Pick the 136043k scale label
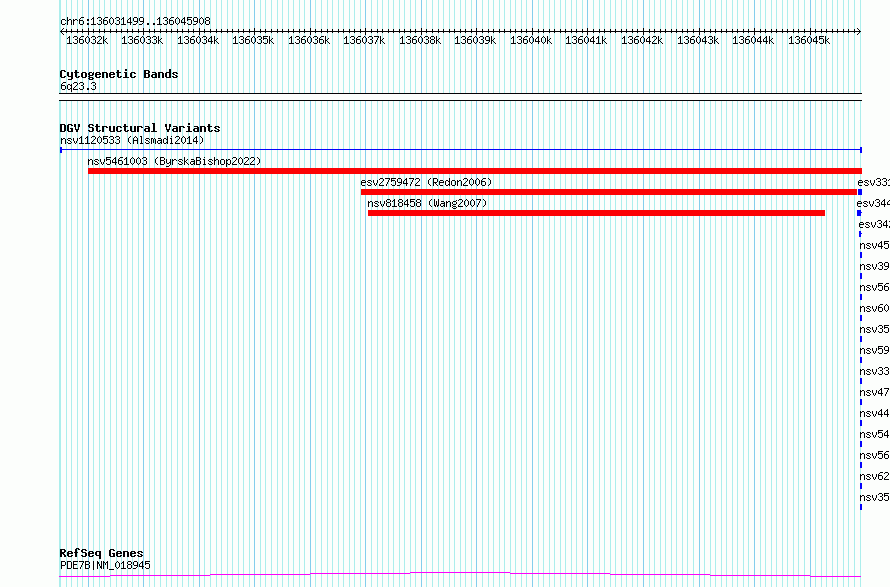The height and width of the screenshot is (587, 890). [698, 40]
